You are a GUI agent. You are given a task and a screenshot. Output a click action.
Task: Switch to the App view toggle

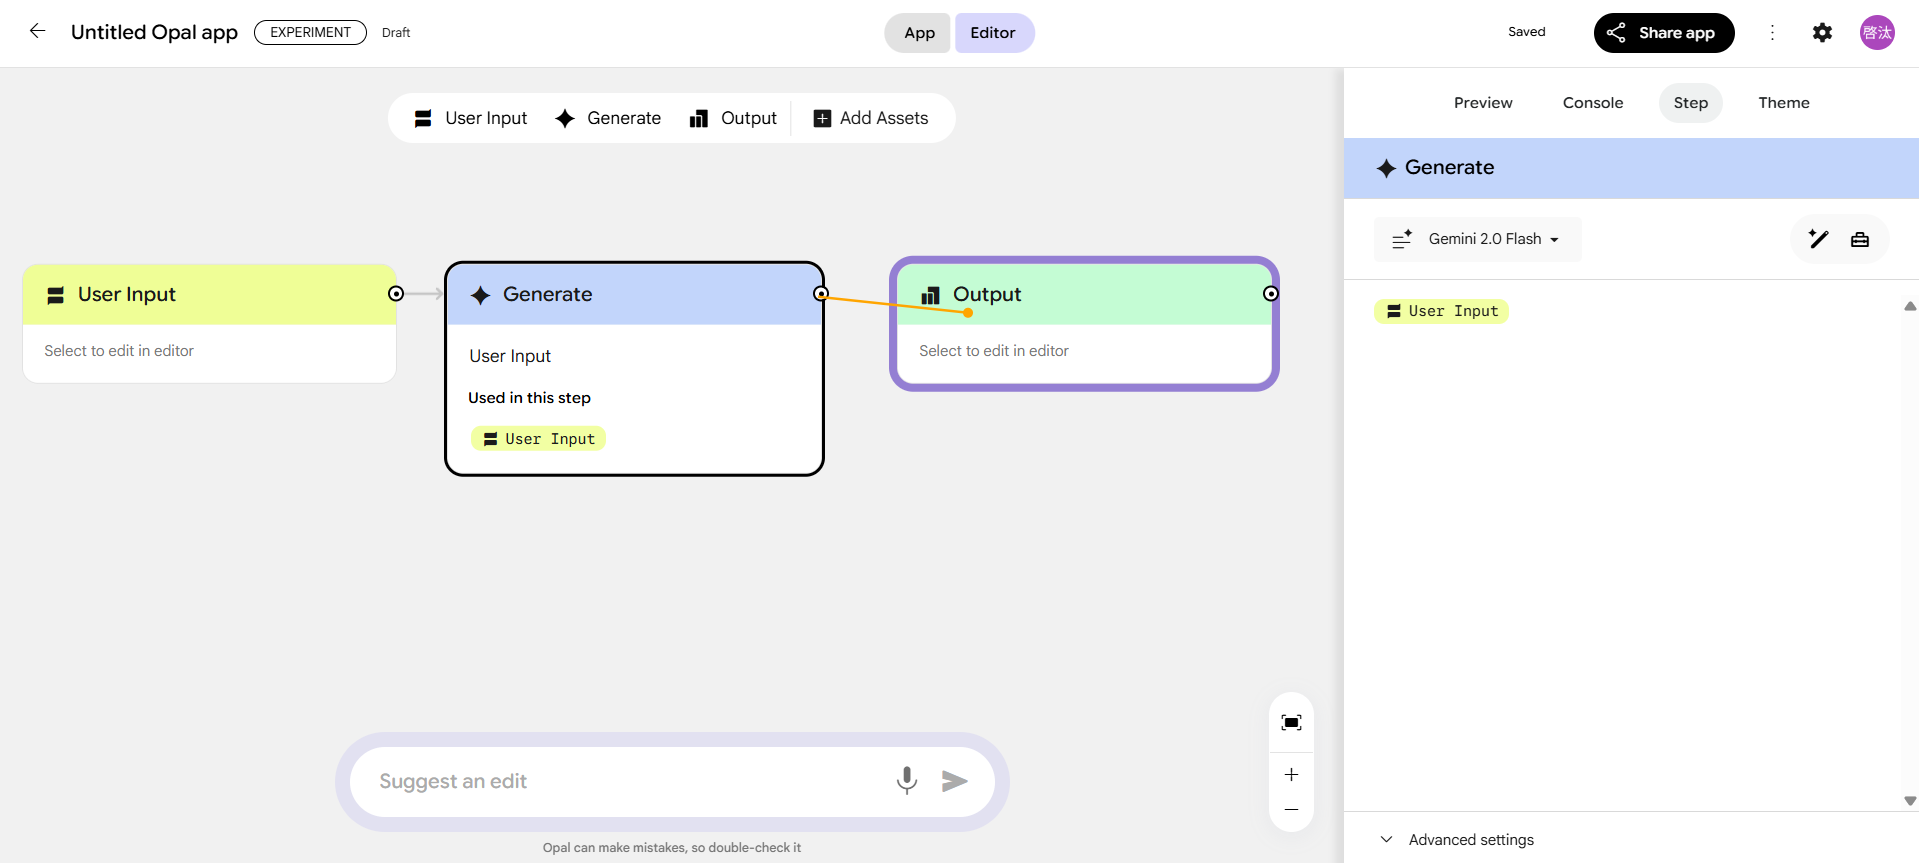[918, 33]
